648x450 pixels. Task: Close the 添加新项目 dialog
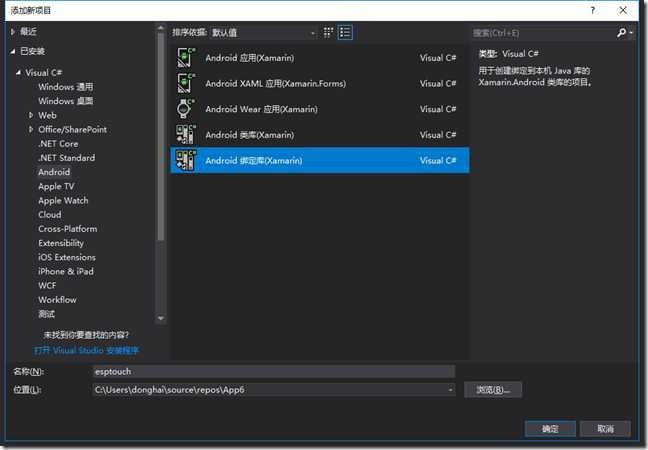(623, 10)
